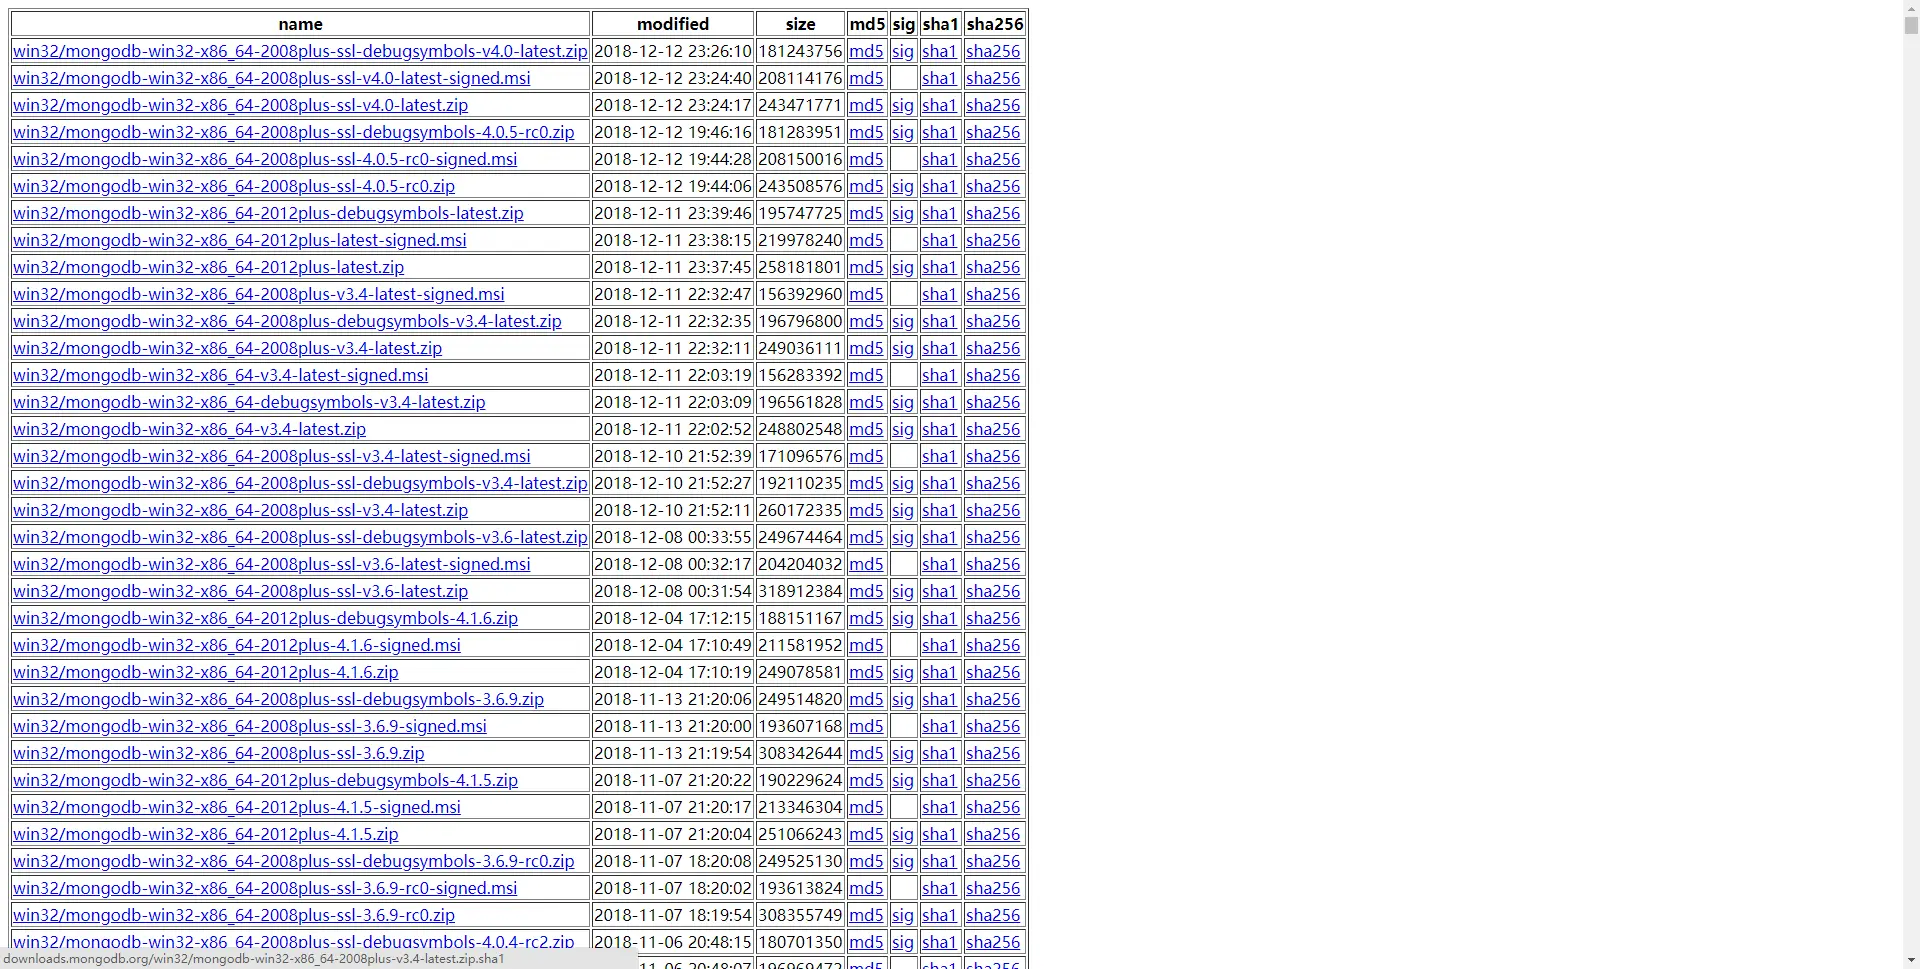Open sha256 link for 2008plus-ssl-v3.4-latest.zip
The height and width of the screenshot is (969, 1920).
click(x=993, y=510)
